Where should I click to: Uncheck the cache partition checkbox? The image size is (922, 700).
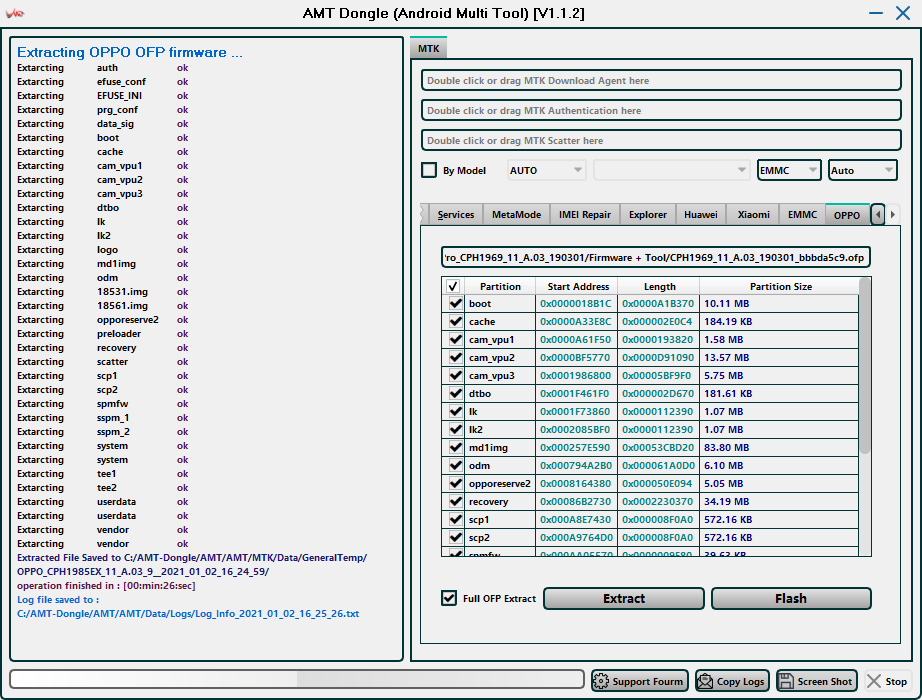pos(455,321)
